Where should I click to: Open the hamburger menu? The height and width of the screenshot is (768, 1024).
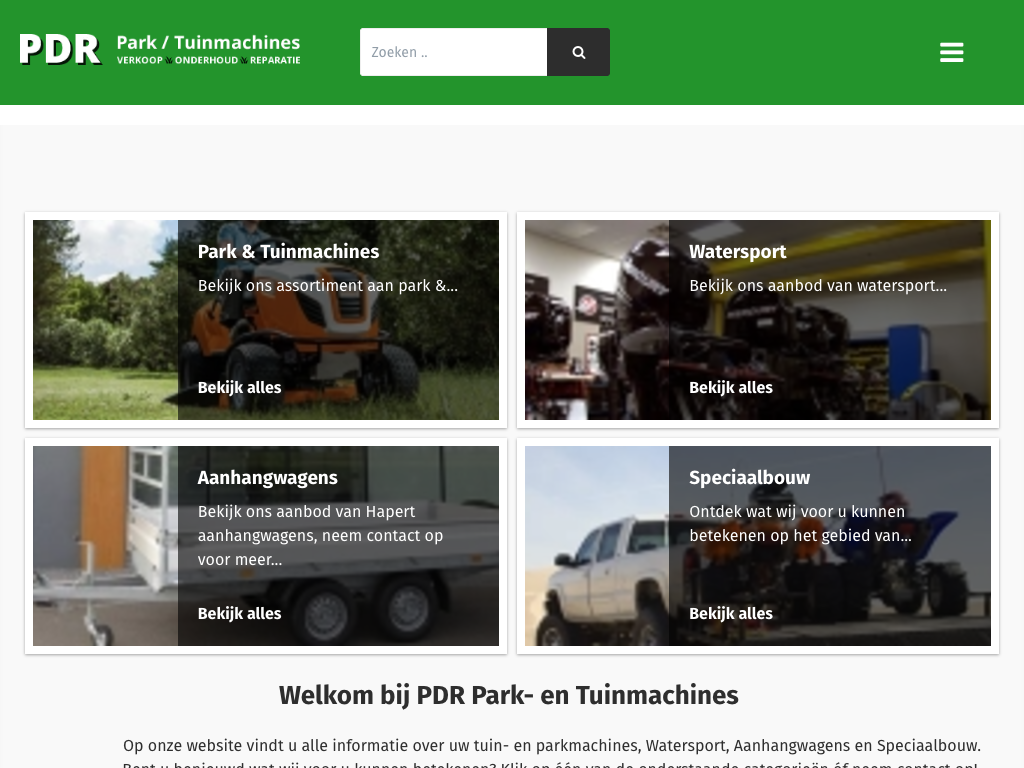pos(952,52)
